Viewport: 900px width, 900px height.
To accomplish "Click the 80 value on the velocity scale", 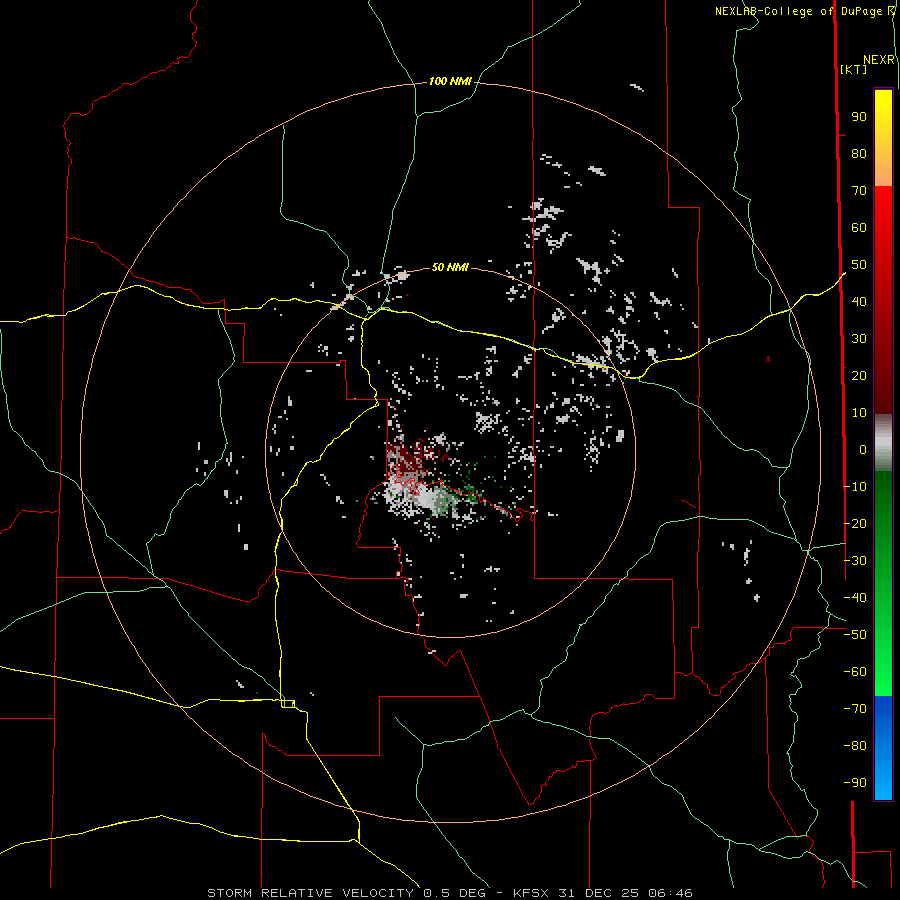I will pyautogui.click(x=859, y=154).
